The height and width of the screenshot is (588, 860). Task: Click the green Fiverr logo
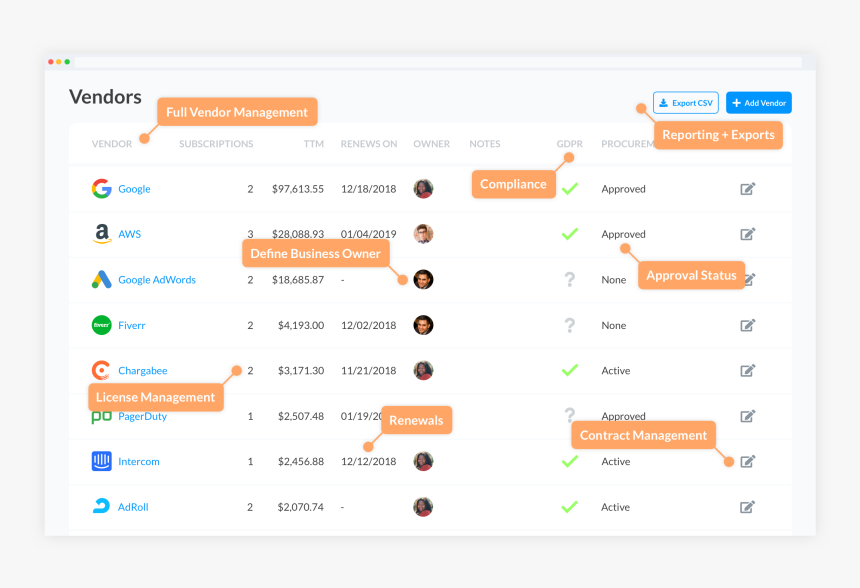click(101, 325)
